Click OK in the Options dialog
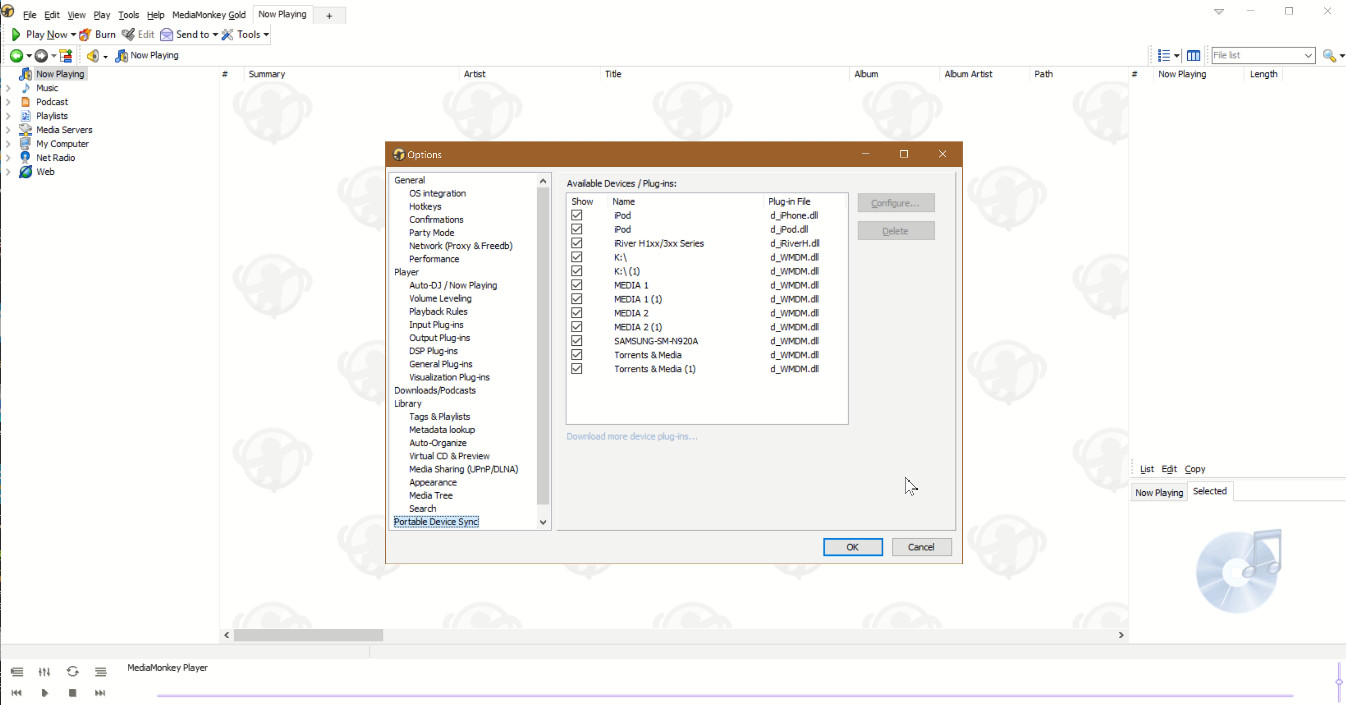This screenshot has height=705, width=1346. (852, 547)
